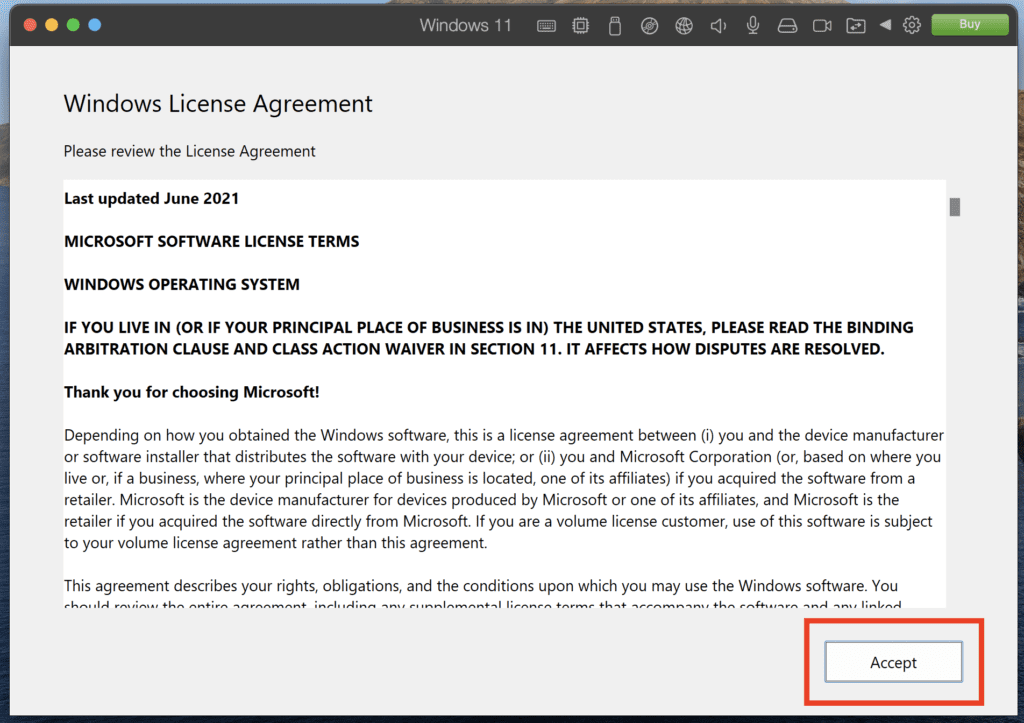Image resolution: width=1024 pixels, height=723 pixels.
Task: Click "Please review the License Agreement" text
Action: [189, 152]
